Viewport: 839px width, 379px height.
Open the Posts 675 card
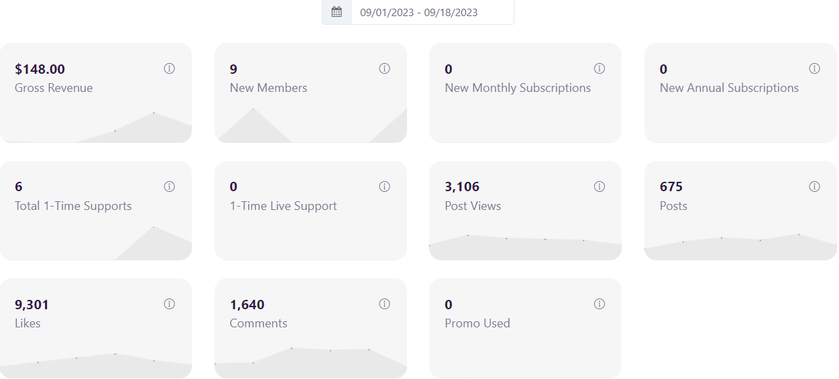741,210
